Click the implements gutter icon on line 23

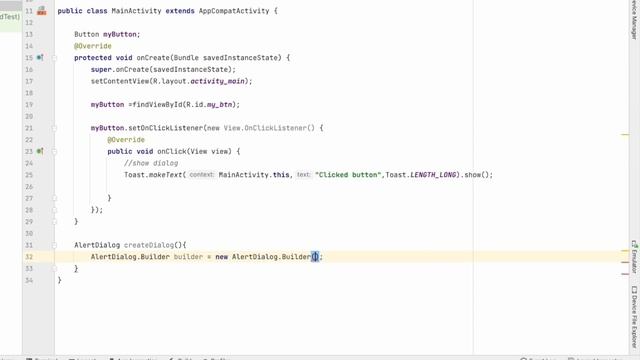(x=40, y=151)
